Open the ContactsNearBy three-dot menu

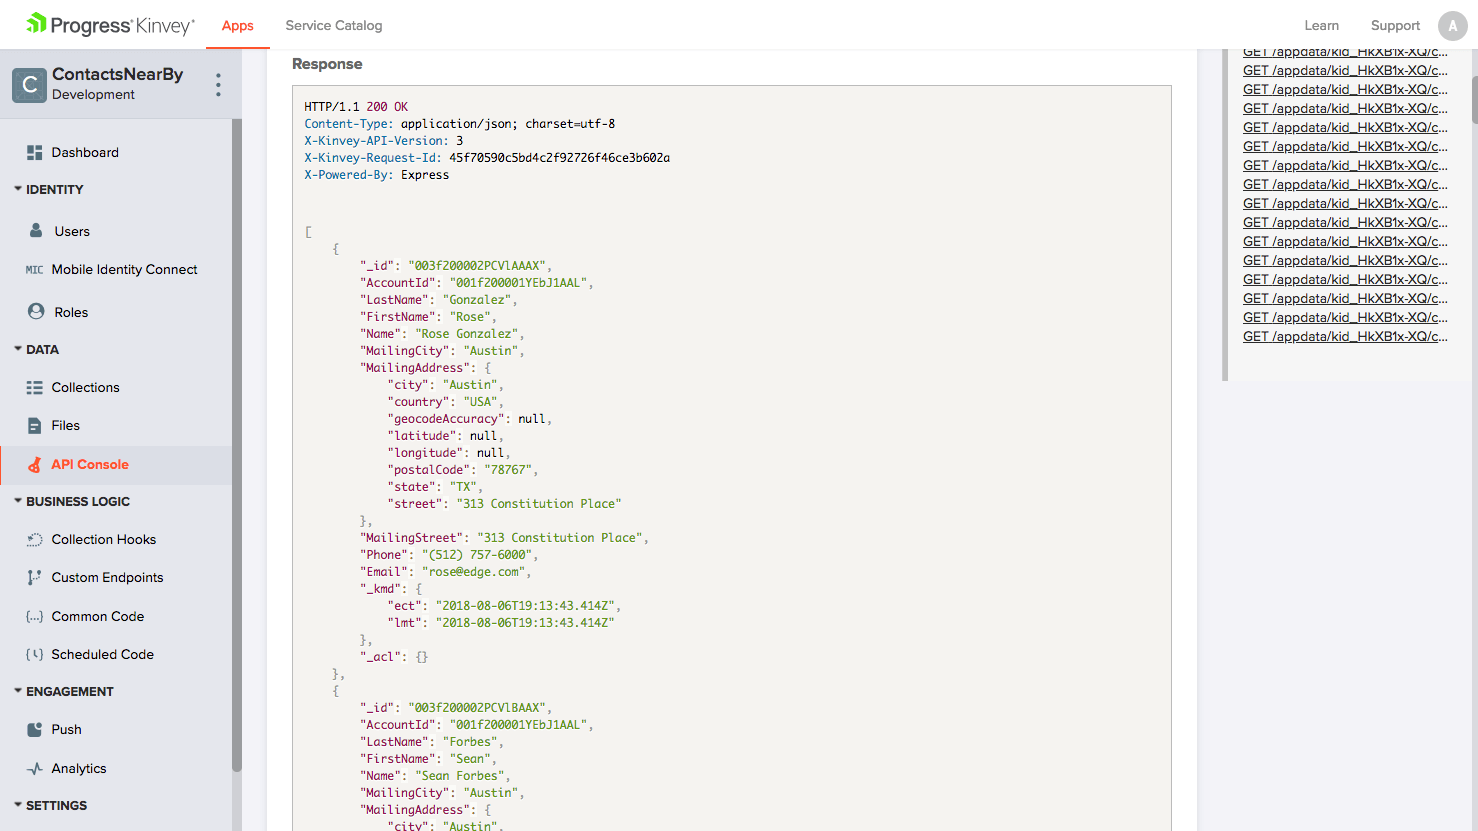pyautogui.click(x=218, y=85)
